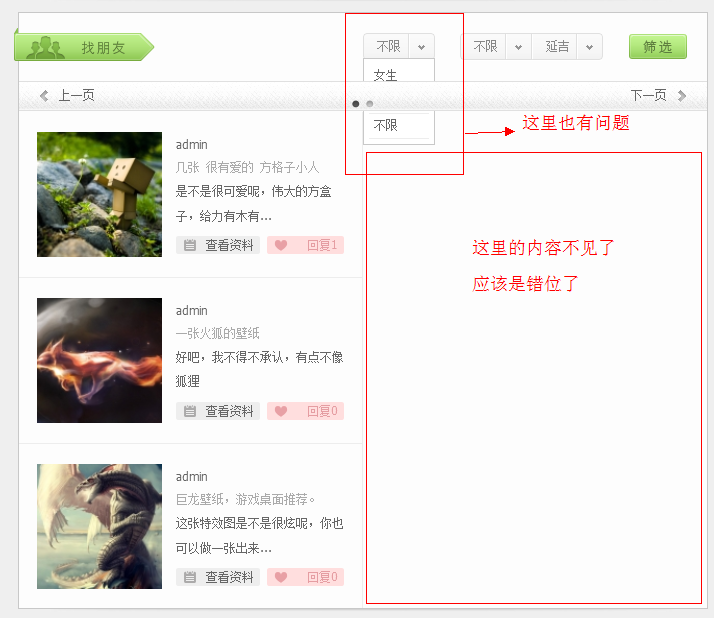The image size is (714, 618).
Task: Click title 巨龙壁纸，游戏桌面推荐。
Action: coord(245,500)
